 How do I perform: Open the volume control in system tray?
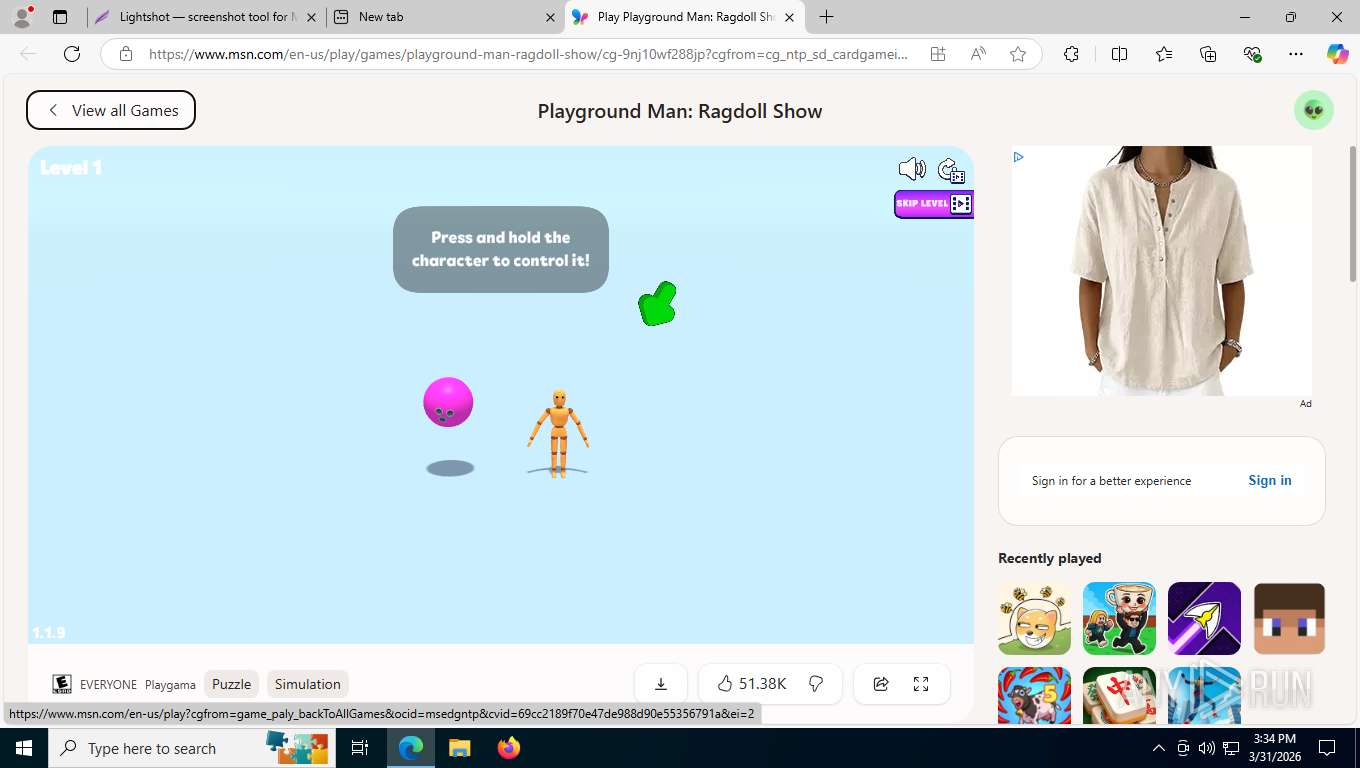click(1207, 748)
